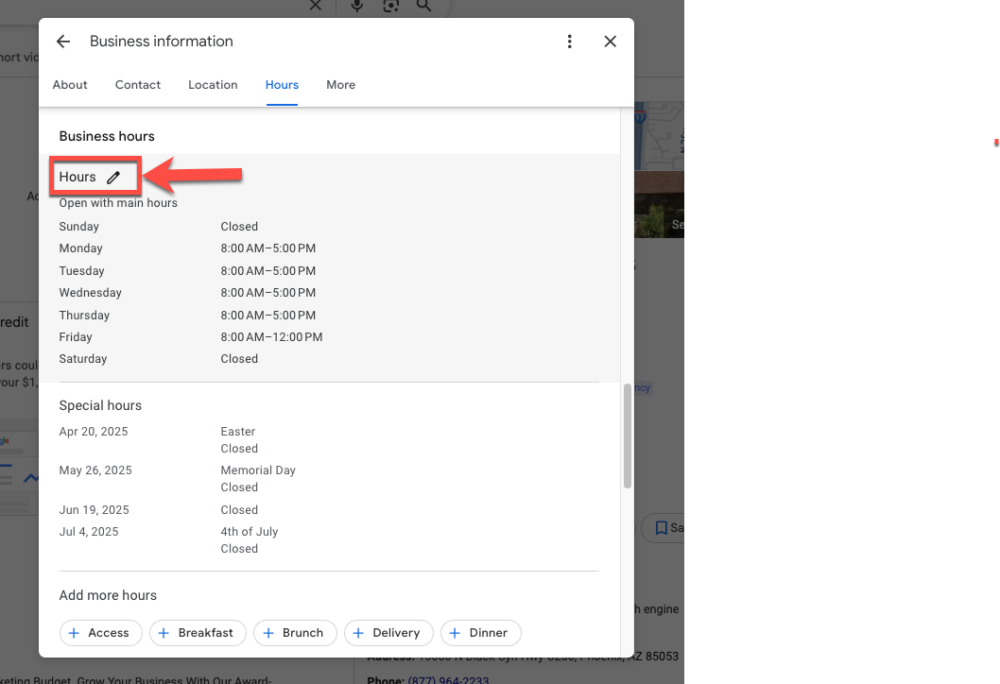
Task: Select the highlighted Hours edit control
Action: pyautogui.click(x=94, y=176)
